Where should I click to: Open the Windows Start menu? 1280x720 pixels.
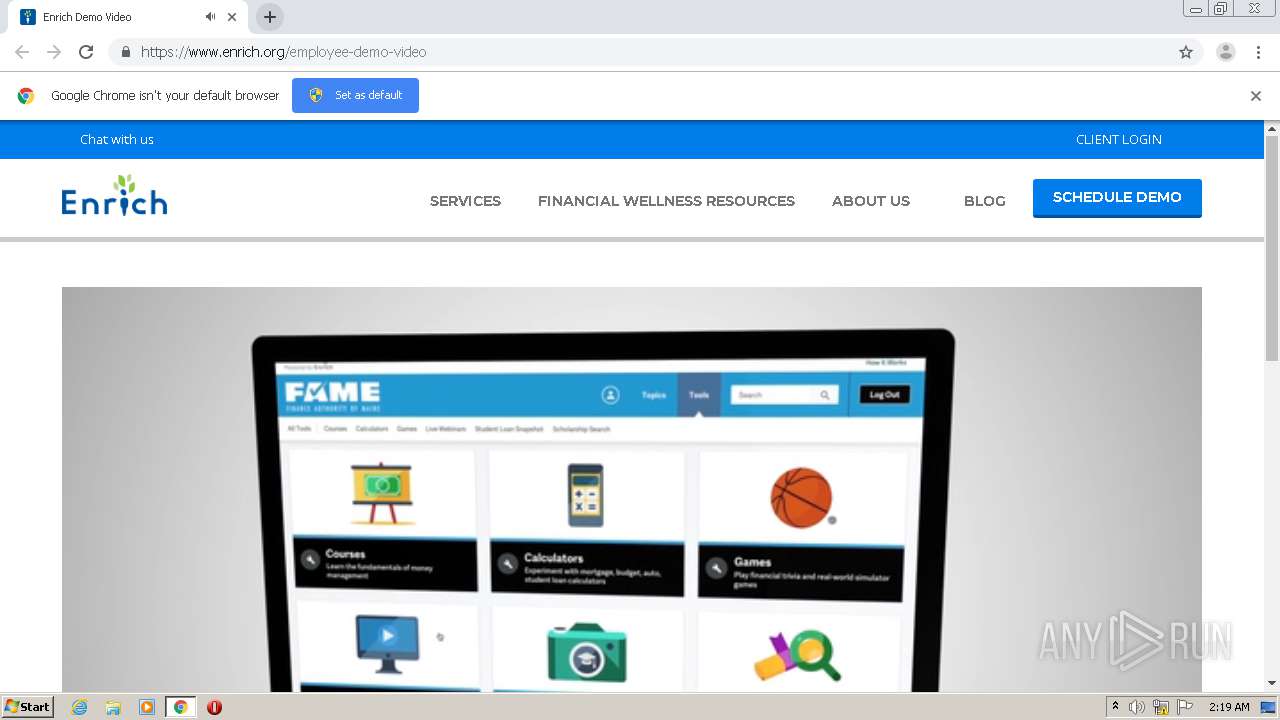[28, 707]
